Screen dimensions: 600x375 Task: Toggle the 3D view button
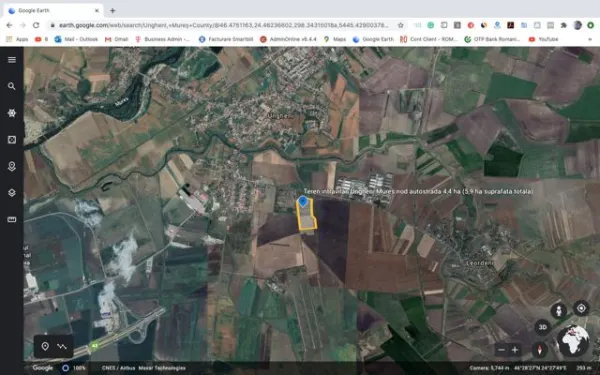(x=543, y=327)
